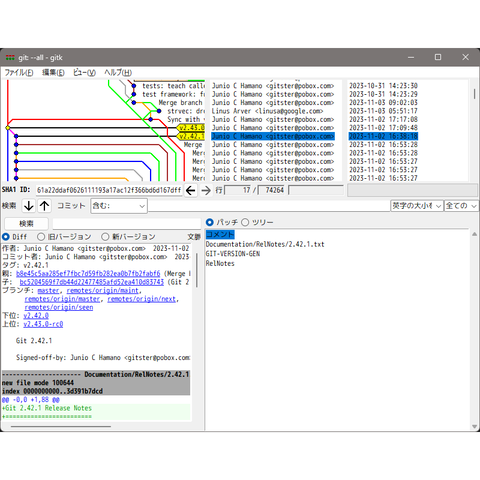Open the 英字の大小 case-sensitivity dropdown

(417, 206)
